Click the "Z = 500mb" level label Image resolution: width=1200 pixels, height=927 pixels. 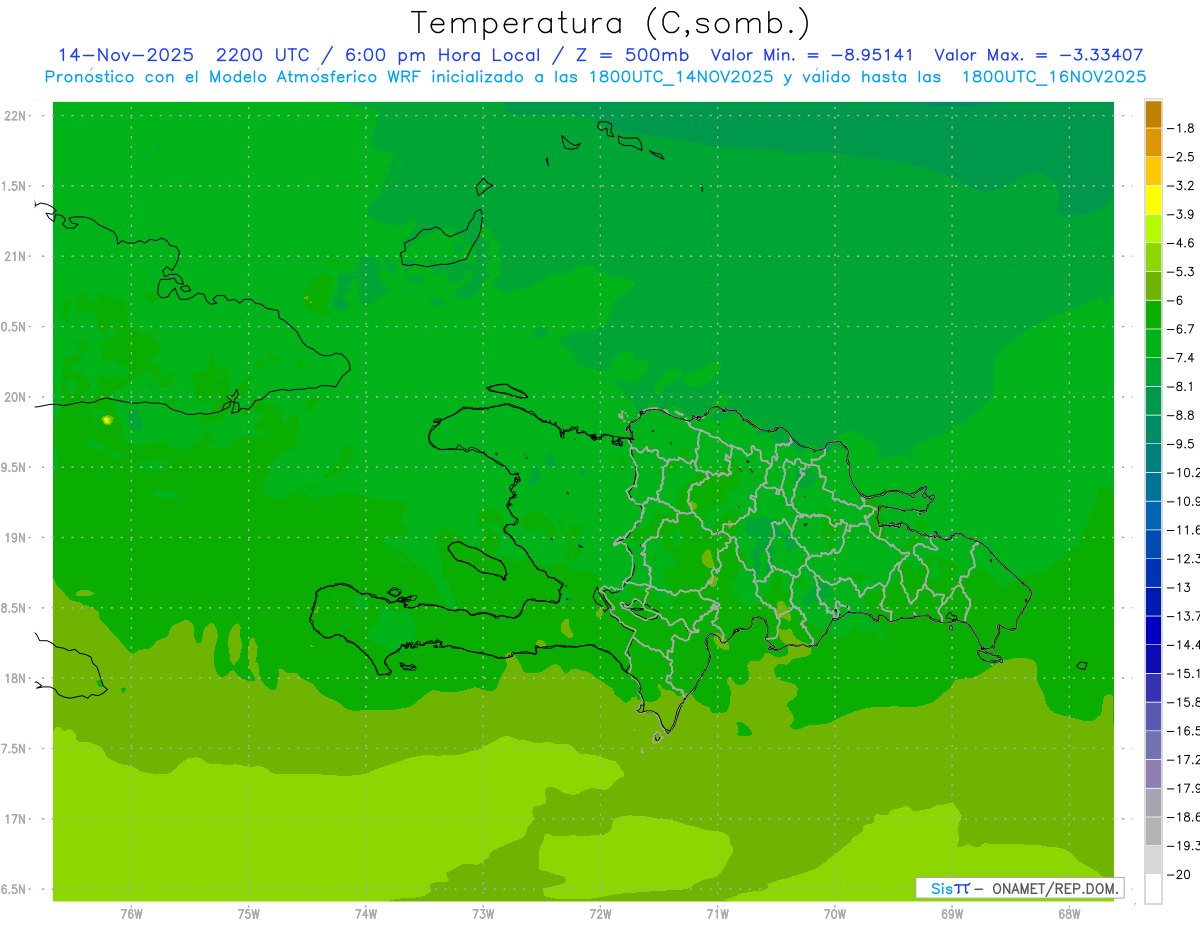click(631, 55)
